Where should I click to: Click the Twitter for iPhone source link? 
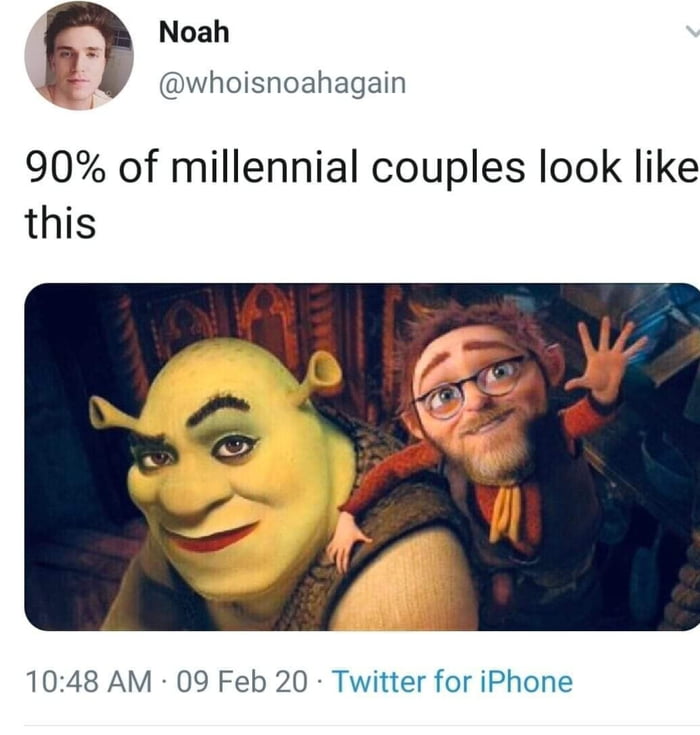(452, 681)
